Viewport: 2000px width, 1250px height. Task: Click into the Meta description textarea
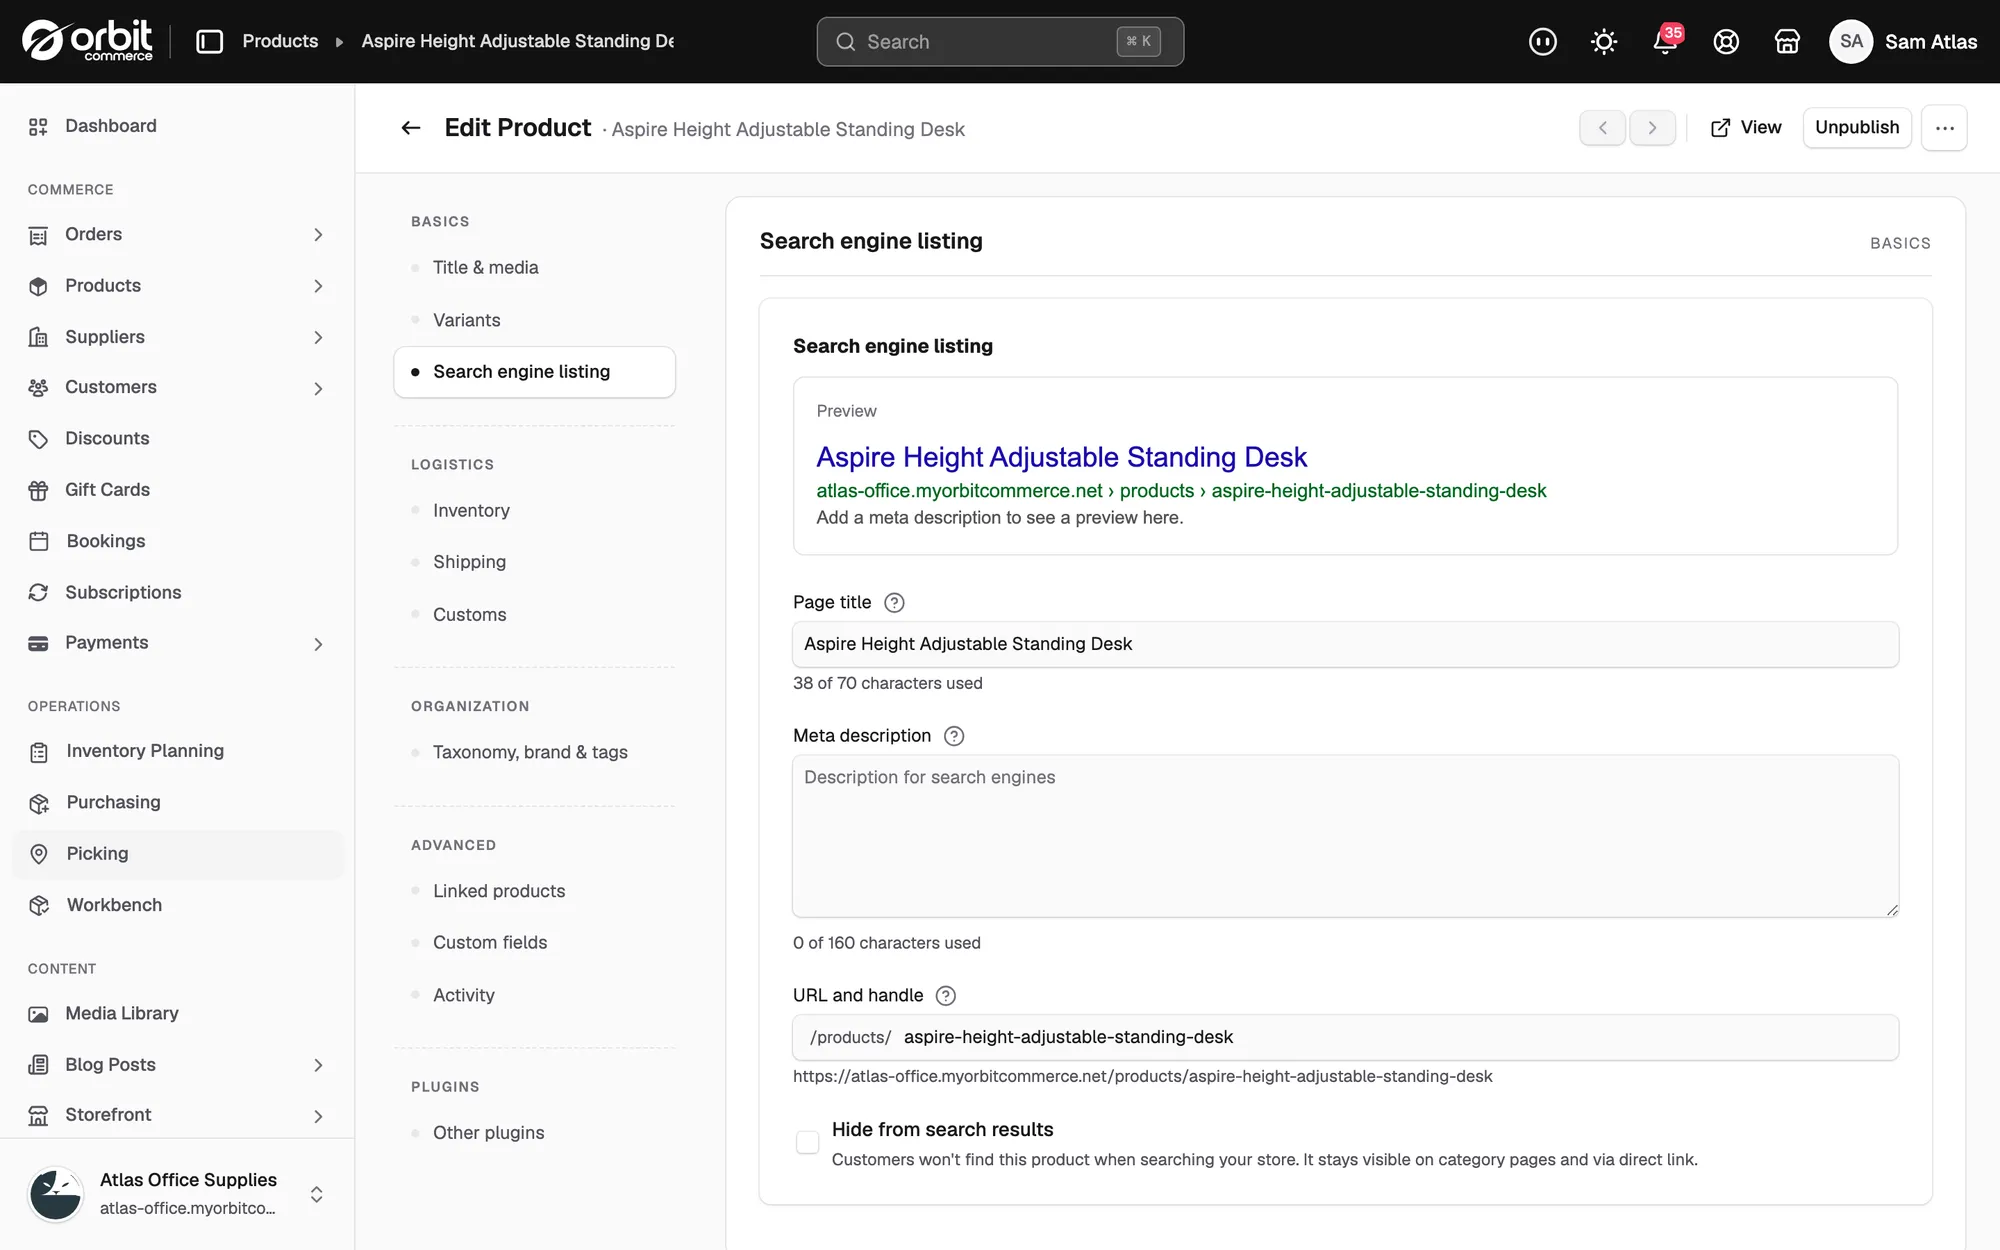(x=1345, y=836)
